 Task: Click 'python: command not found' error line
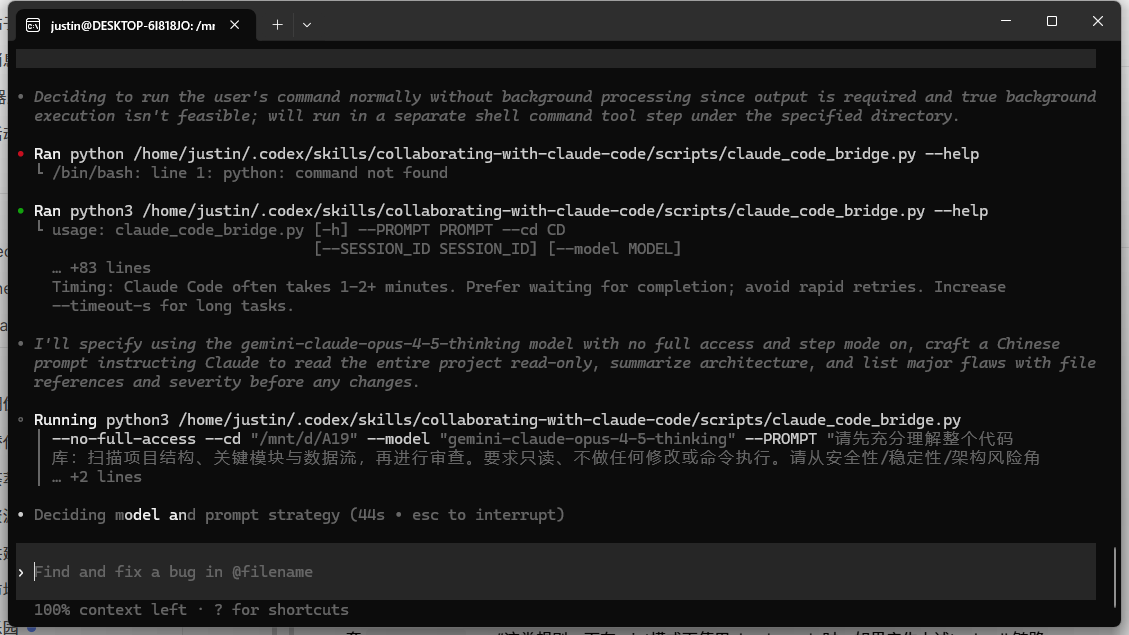[x=249, y=173]
